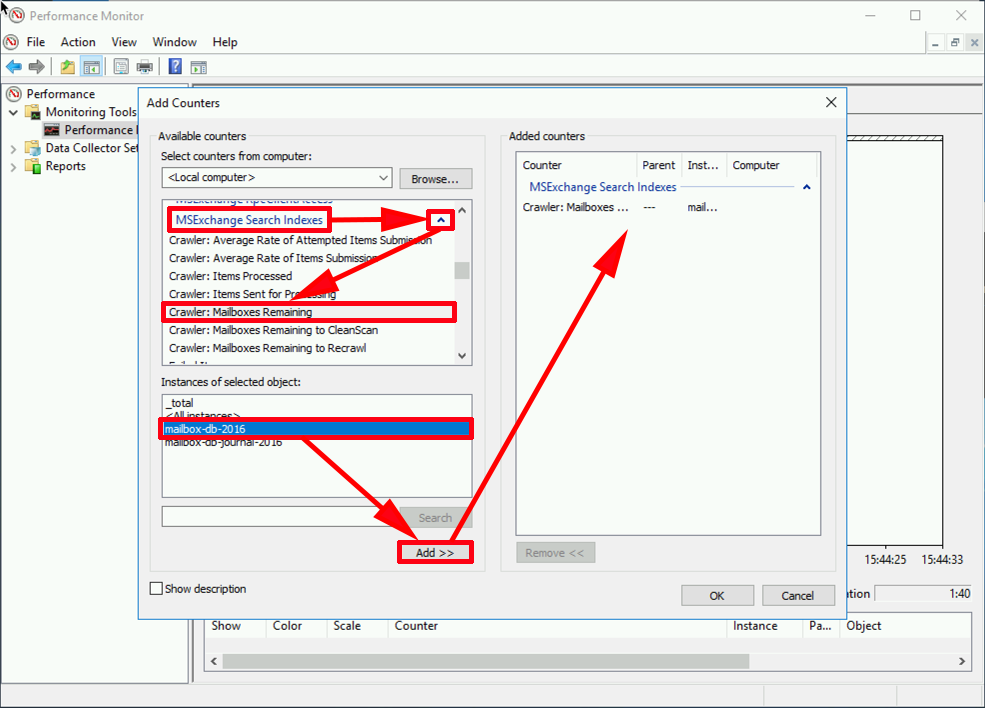Open the Help menu

point(225,42)
